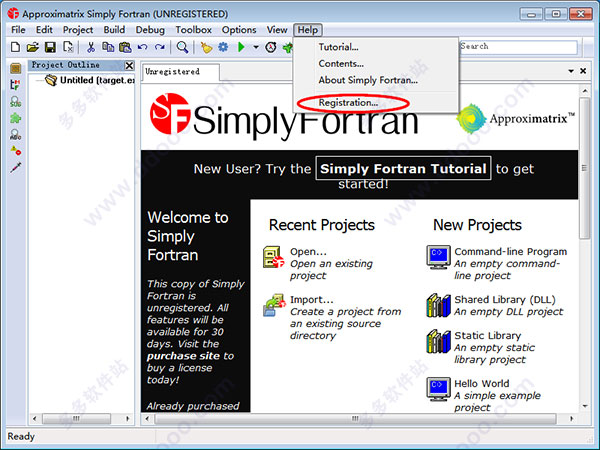The image size is (600, 450).
Task: Open the Options menu
Action: (x=239, y=30)
